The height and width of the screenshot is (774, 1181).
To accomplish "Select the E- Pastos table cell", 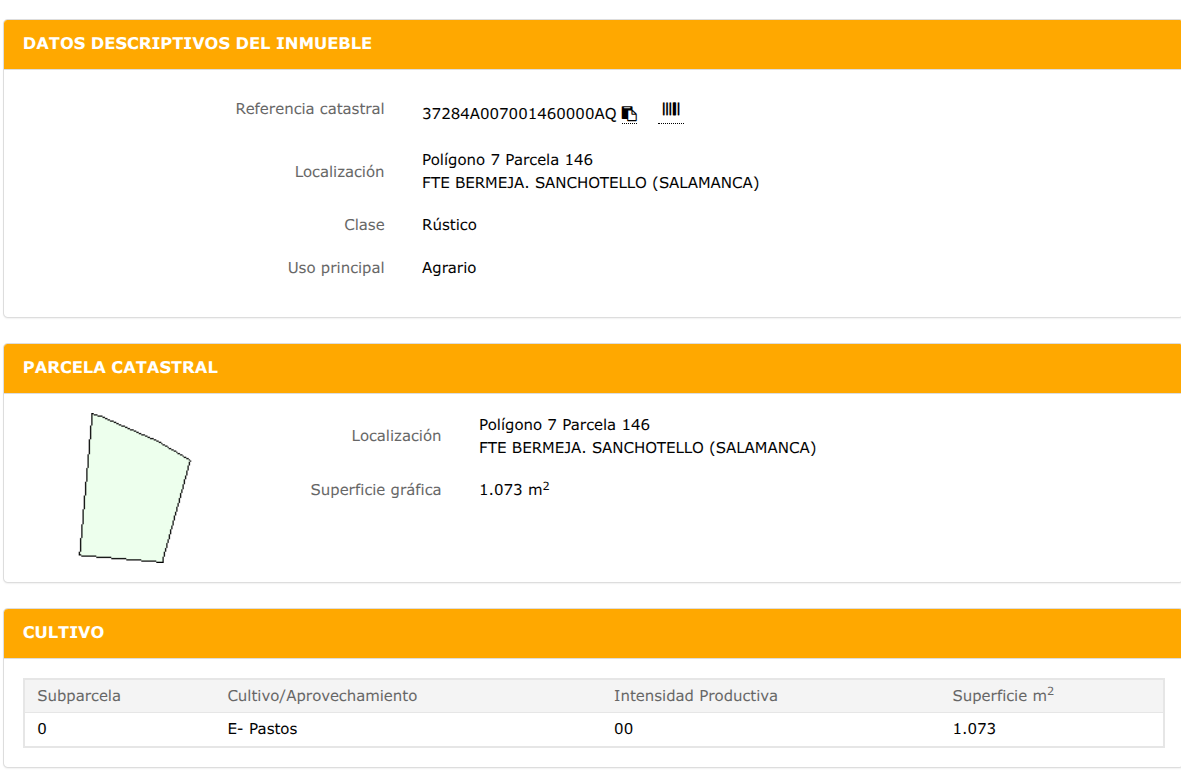I will [262, 729].
